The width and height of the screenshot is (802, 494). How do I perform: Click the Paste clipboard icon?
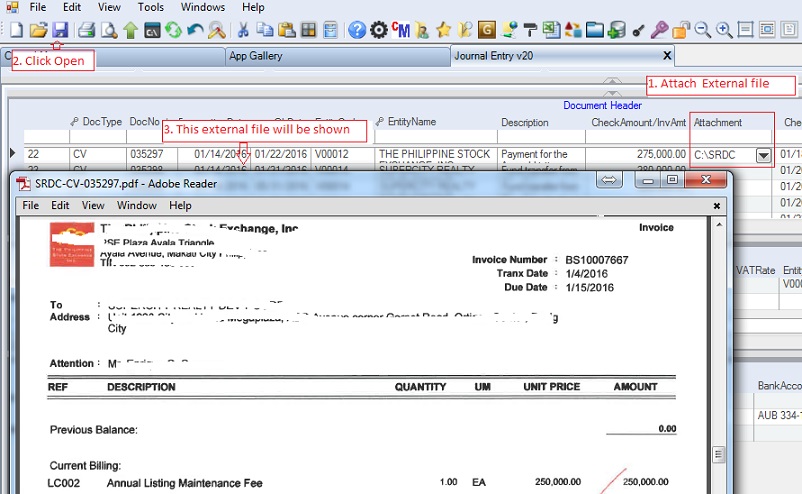tap(287, 30)
